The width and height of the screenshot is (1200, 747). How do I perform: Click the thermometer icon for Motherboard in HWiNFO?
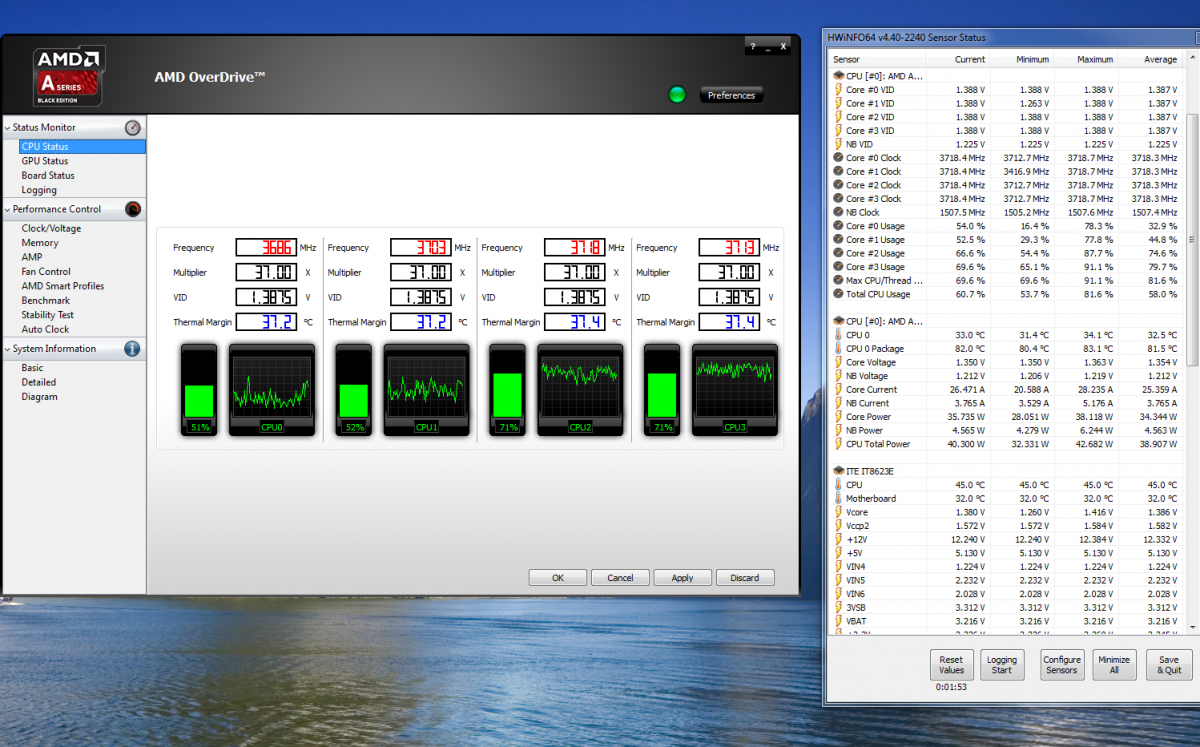(838, 498)
